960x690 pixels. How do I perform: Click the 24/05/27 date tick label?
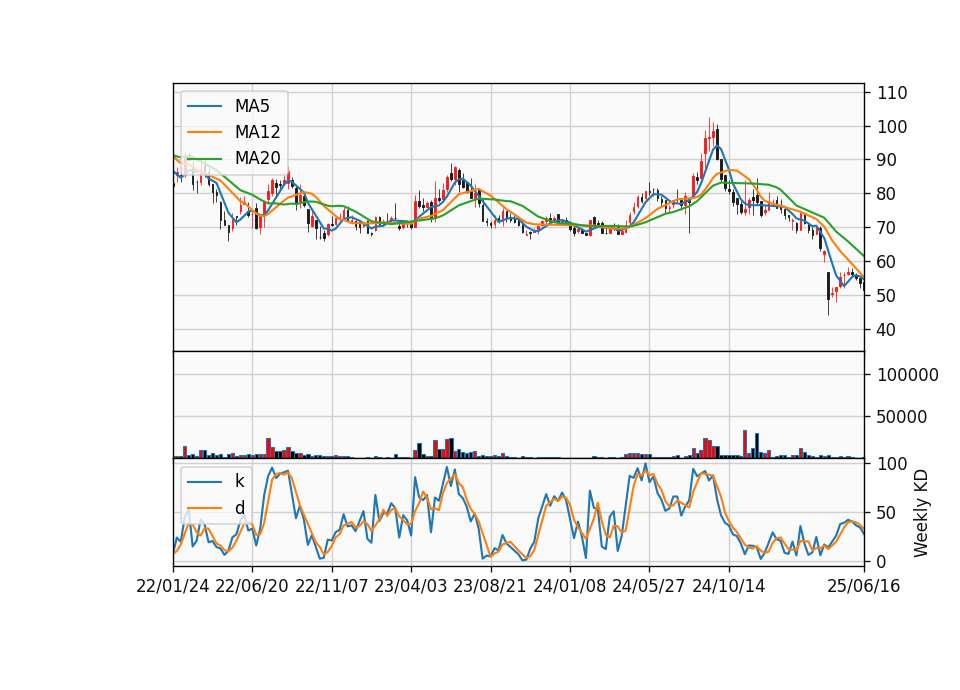(649, 586)
